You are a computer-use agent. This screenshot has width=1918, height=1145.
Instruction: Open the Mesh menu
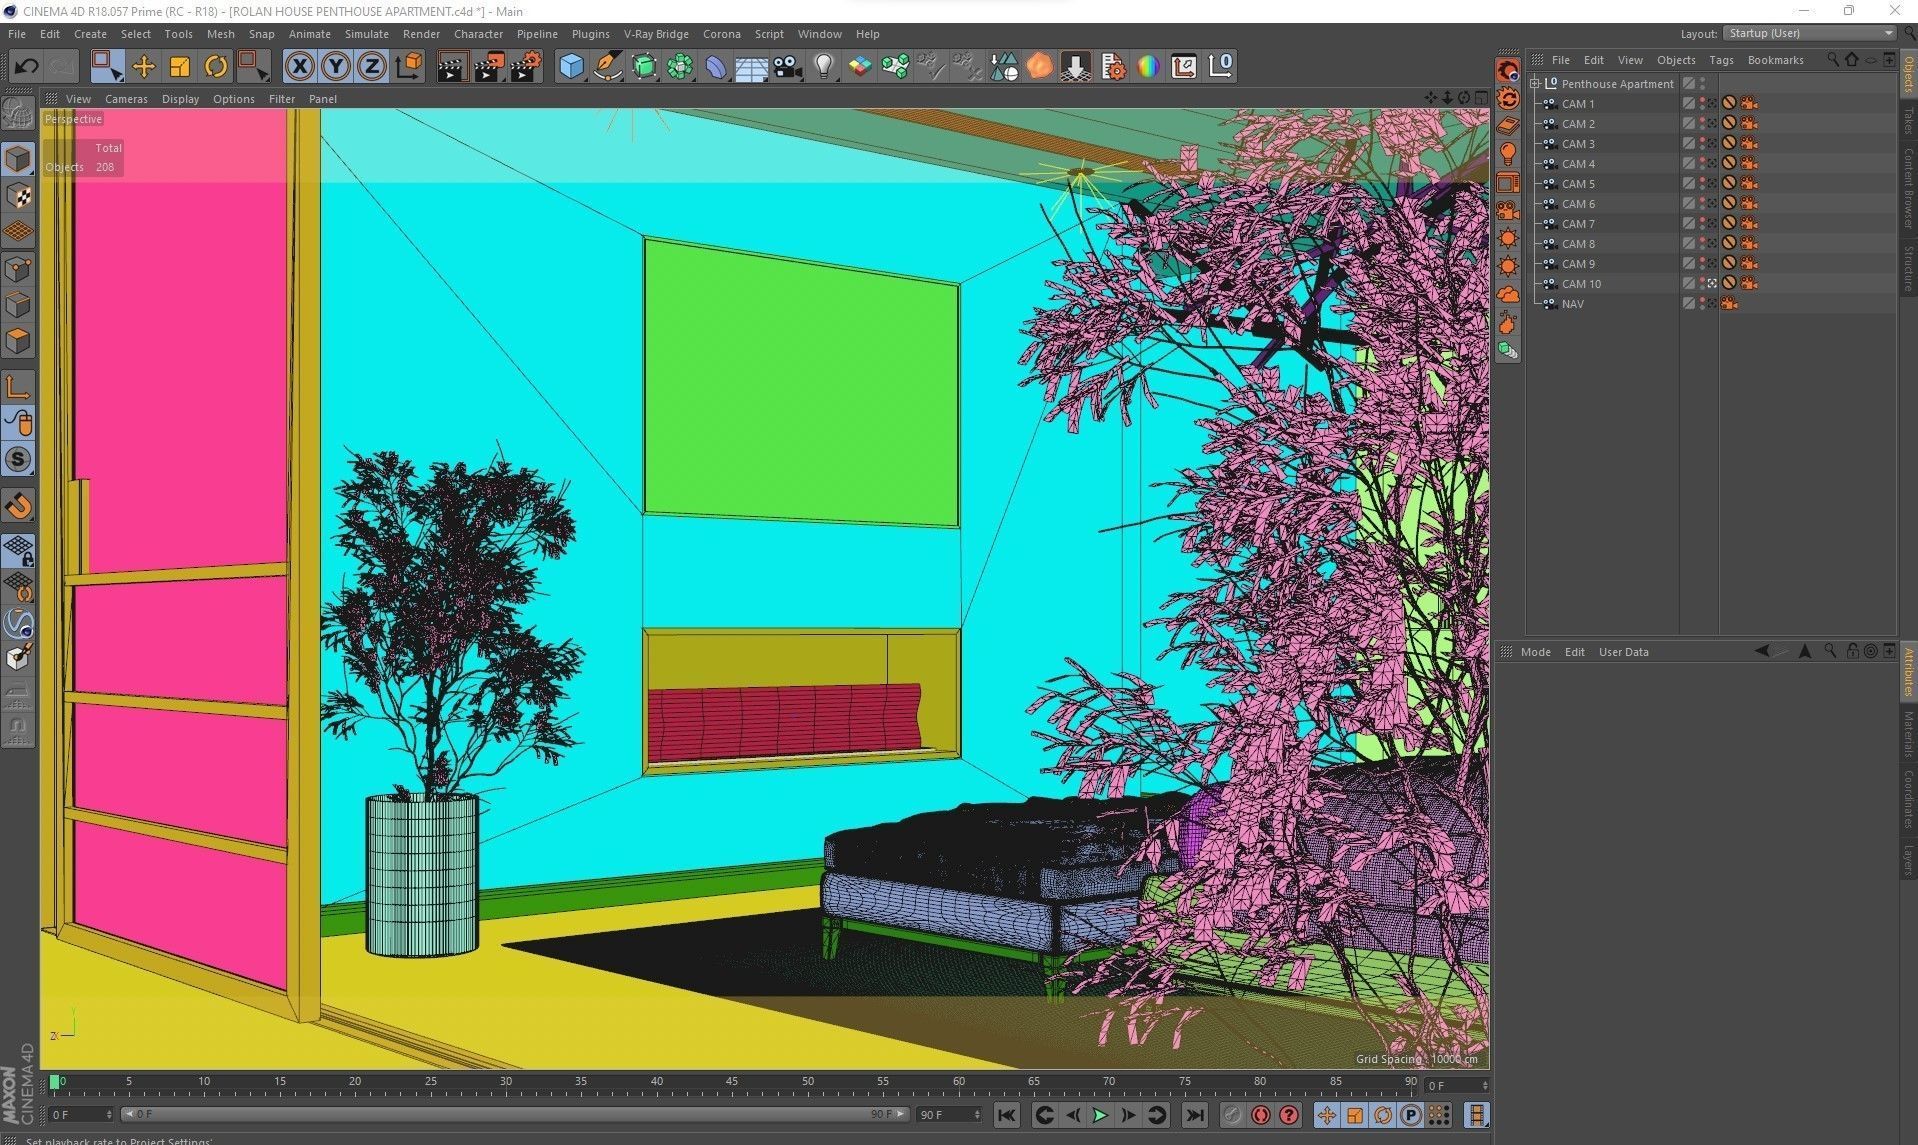pyautogui.click(x=220, y=34)
